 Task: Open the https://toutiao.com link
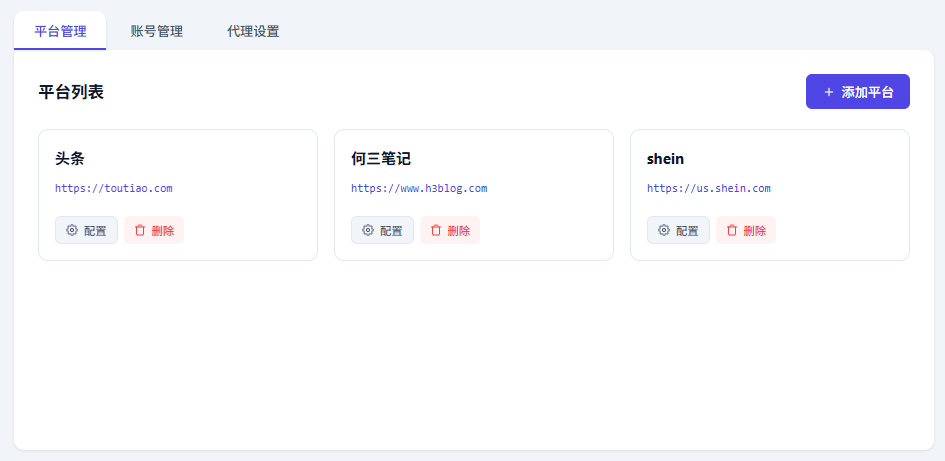(114, 188)
